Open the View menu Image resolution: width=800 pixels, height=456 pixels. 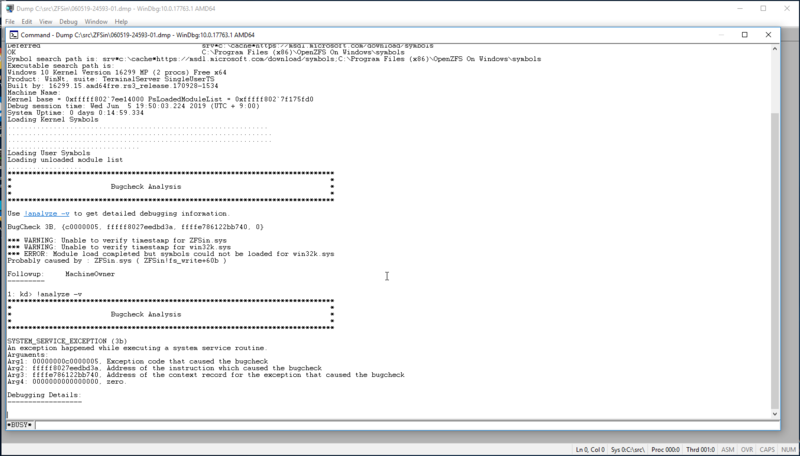click(x=45, y=22)
